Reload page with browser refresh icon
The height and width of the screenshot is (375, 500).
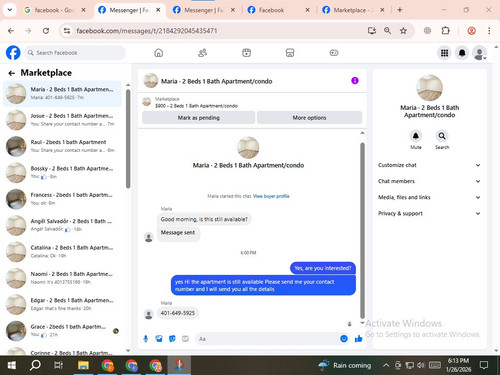(x=46, y=31)
